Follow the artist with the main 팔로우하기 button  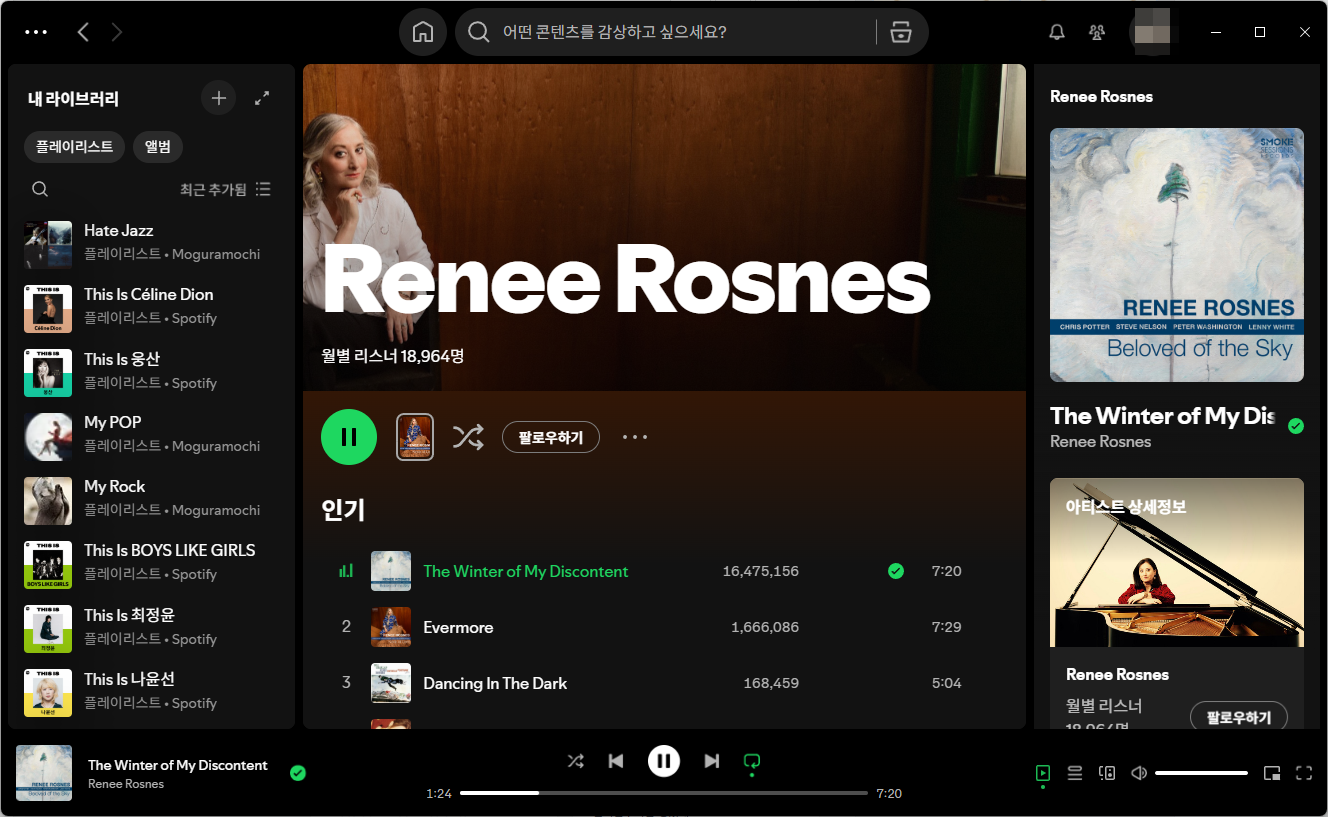pos(550,437)
